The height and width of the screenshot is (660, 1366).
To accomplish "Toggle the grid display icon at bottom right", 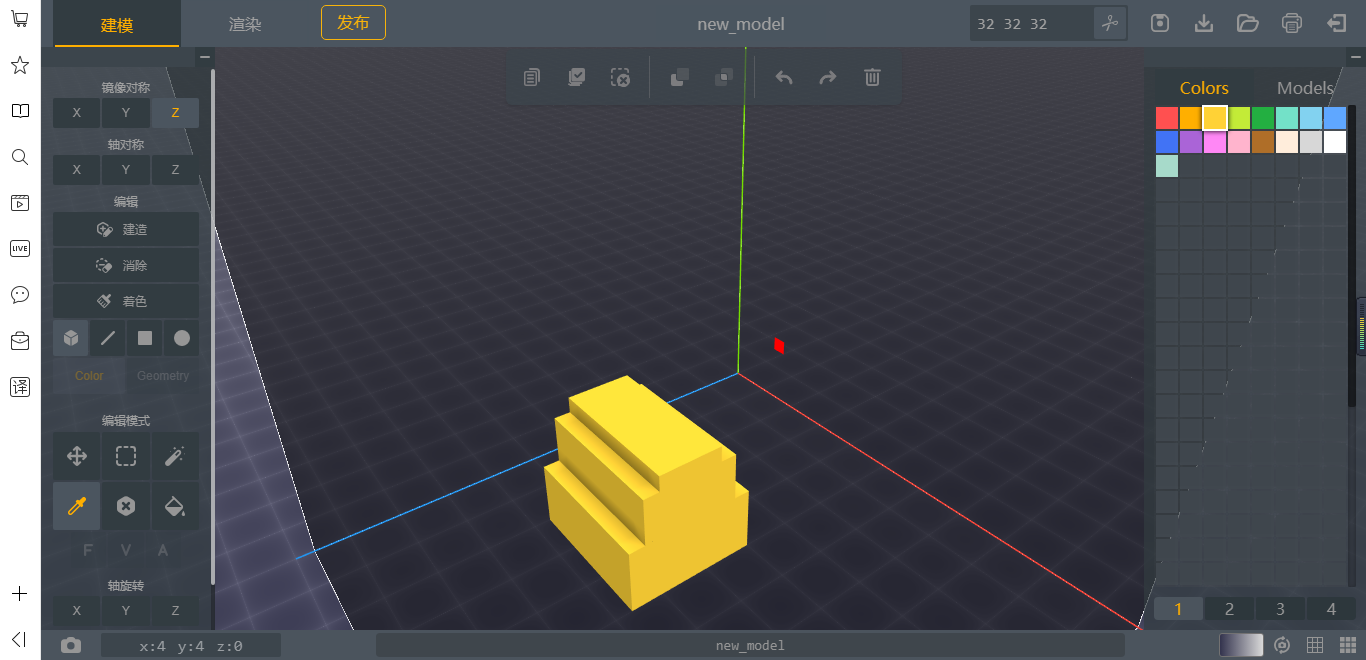I will (x=1315, y=645).
